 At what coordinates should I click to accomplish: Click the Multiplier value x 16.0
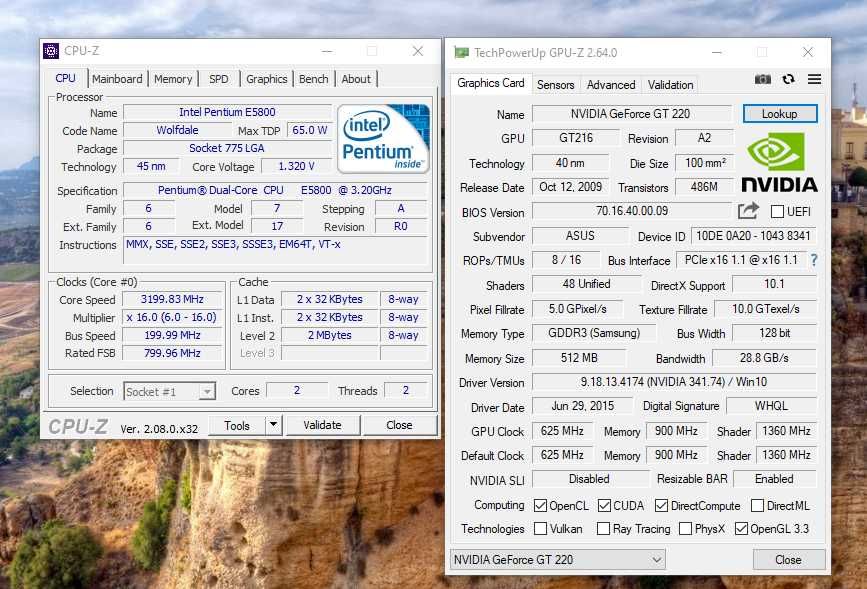tap(172, 317)
